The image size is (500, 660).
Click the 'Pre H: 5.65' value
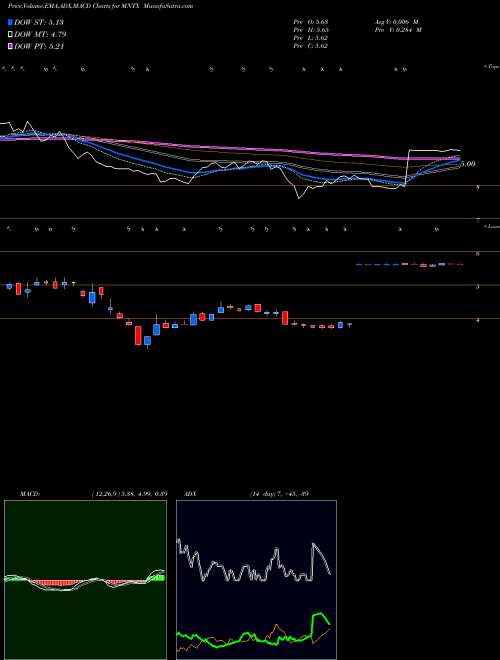point(311,30)
